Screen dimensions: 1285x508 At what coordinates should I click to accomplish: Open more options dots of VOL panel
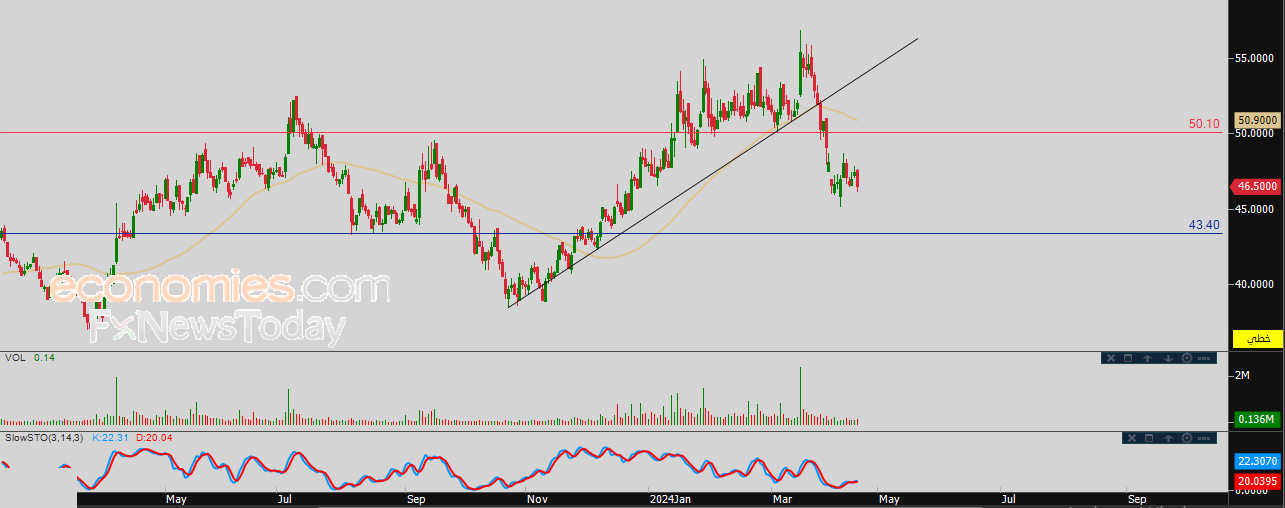[x=1204, y=358]
